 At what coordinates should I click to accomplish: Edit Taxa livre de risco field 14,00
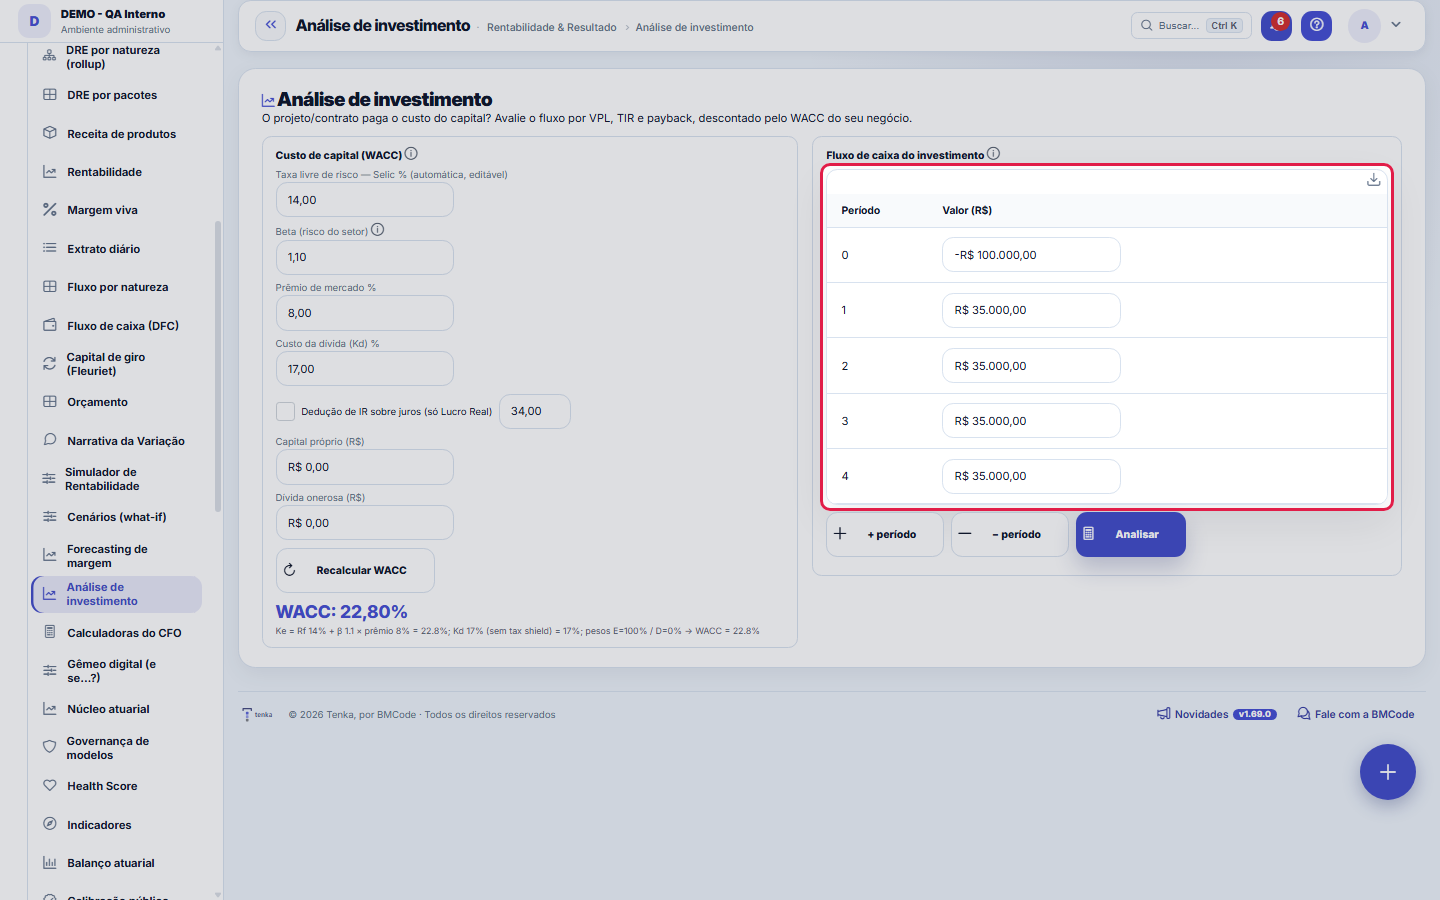364,200
